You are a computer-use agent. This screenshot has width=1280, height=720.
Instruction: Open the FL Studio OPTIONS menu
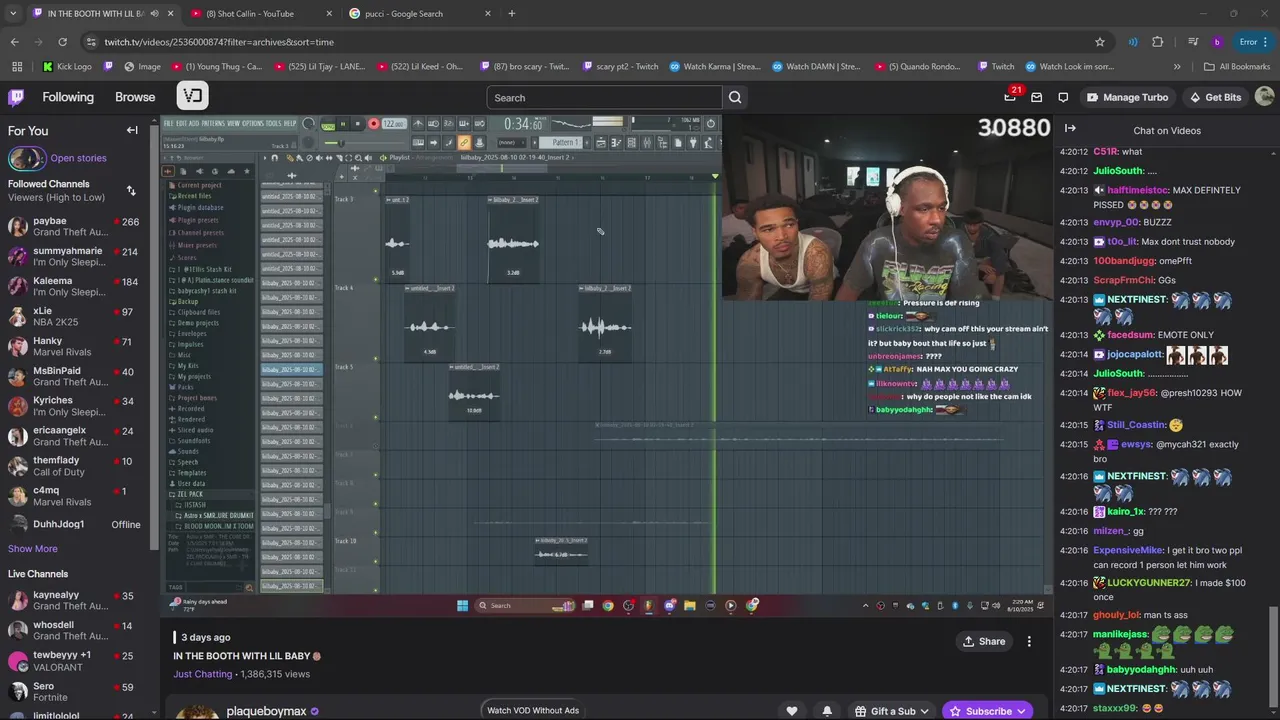click(253, 123)
